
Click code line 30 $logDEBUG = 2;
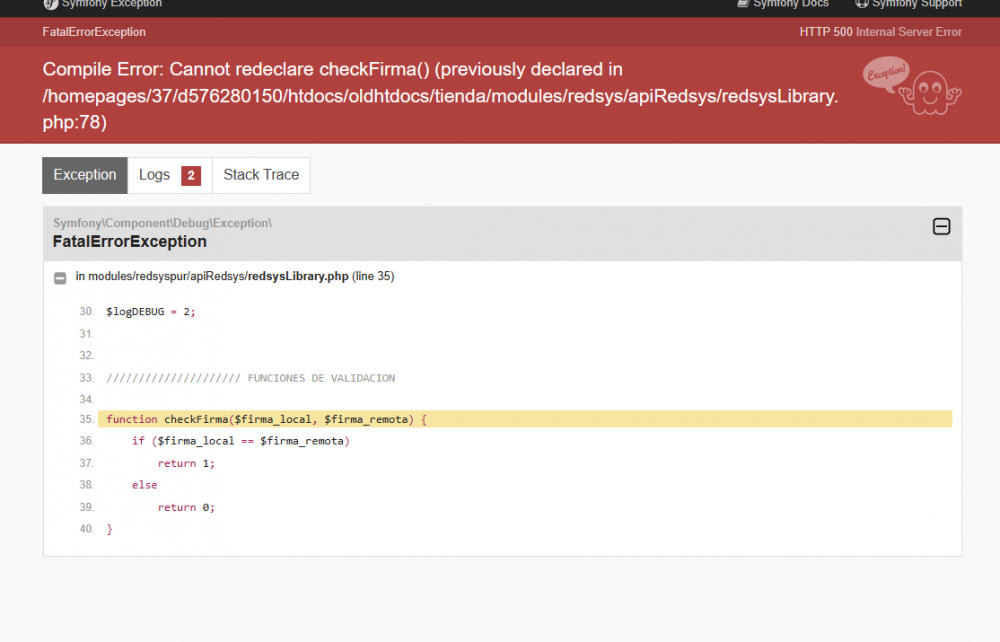click(x=151, y=312)
